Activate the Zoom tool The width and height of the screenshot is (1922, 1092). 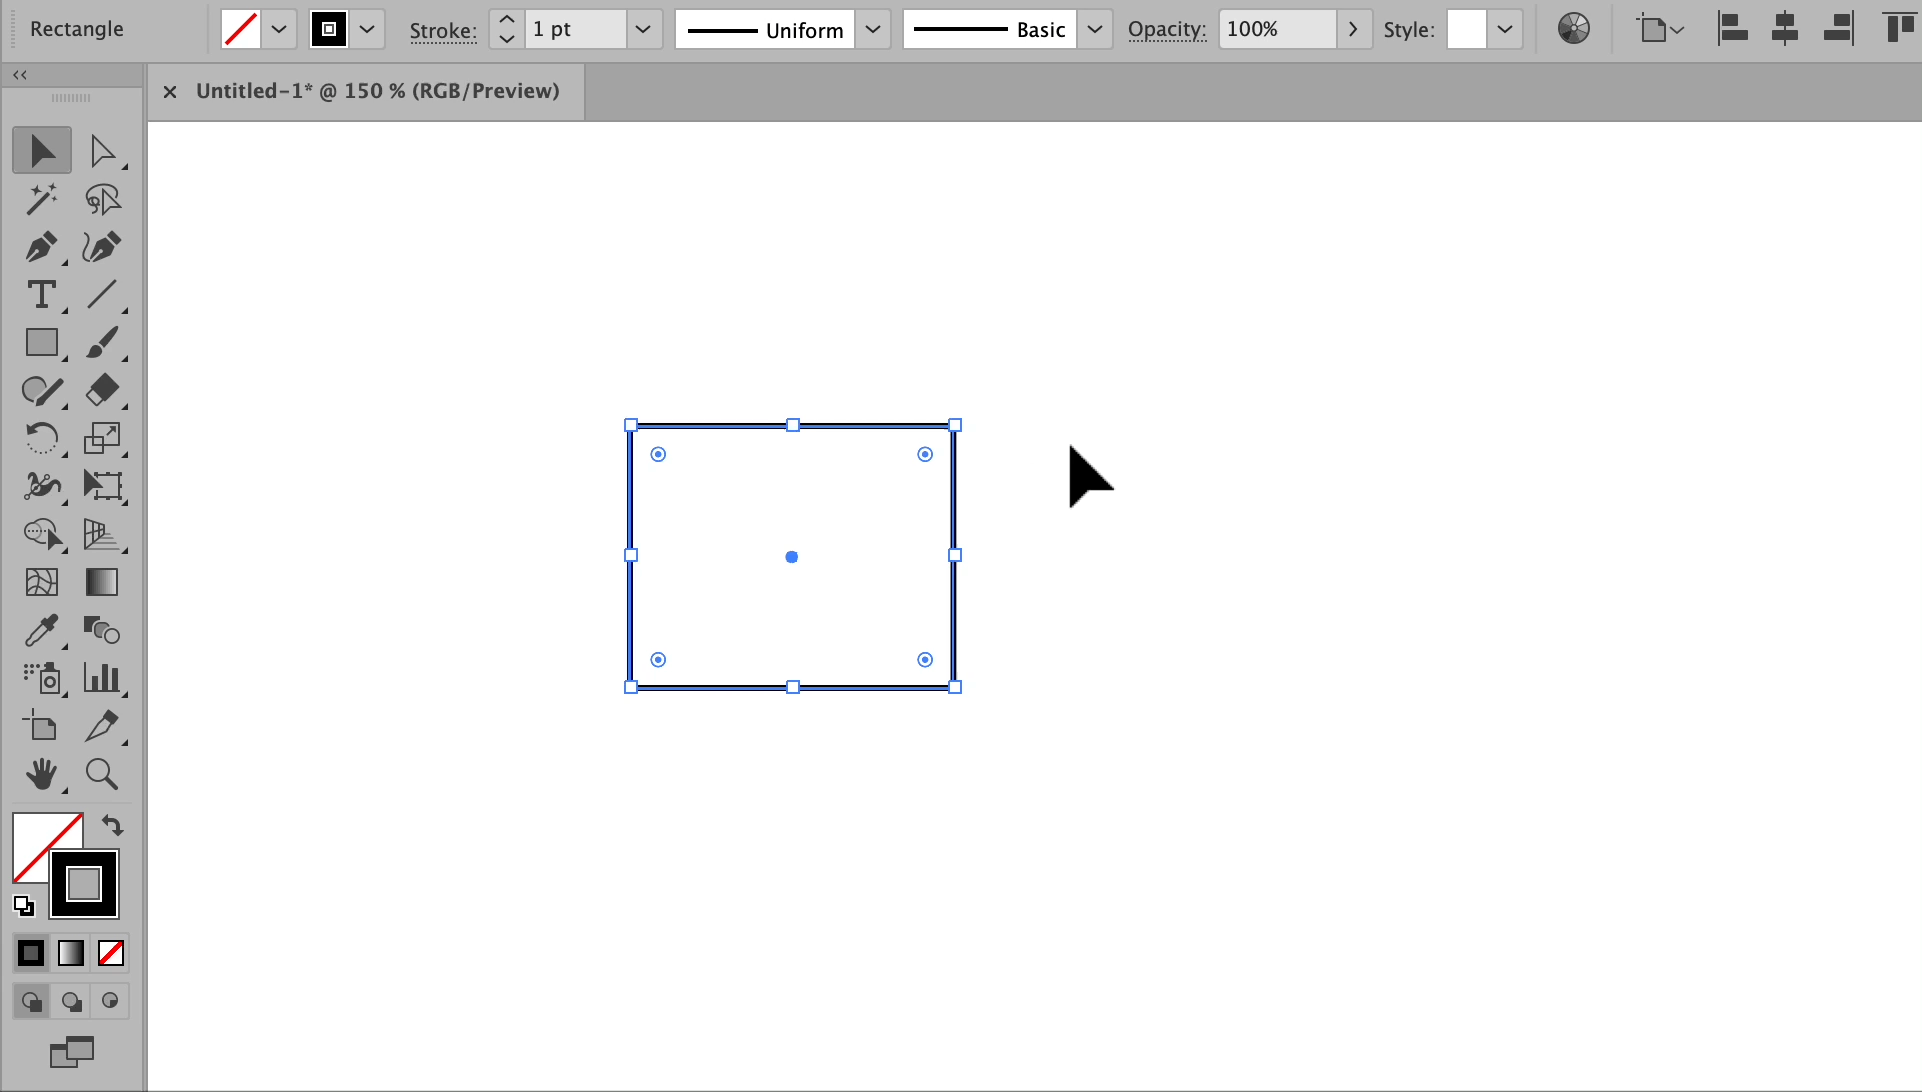pyautogui.click(x=101, y=774)
